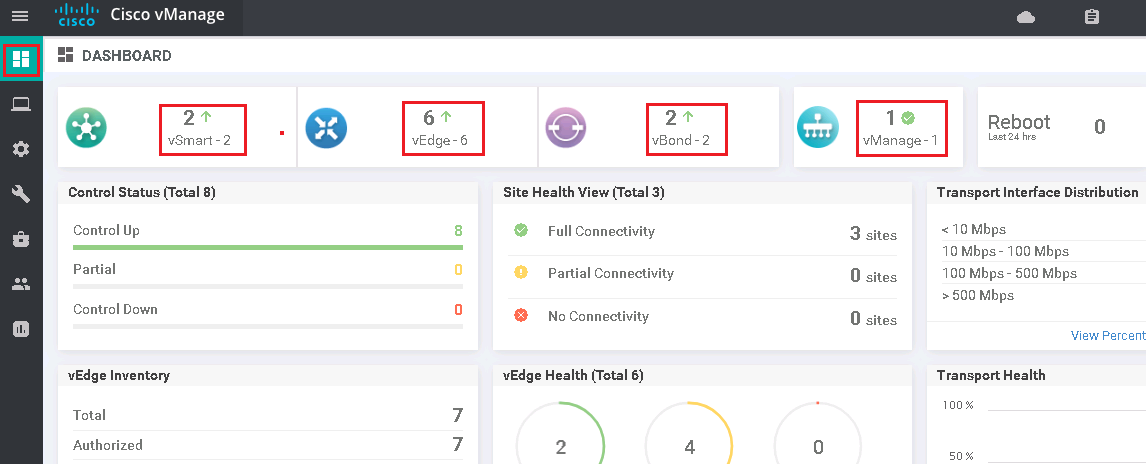Click the Full Connectivity green check icon
Viewport: 1146px width, 466px height.
(x=521, y=231)
